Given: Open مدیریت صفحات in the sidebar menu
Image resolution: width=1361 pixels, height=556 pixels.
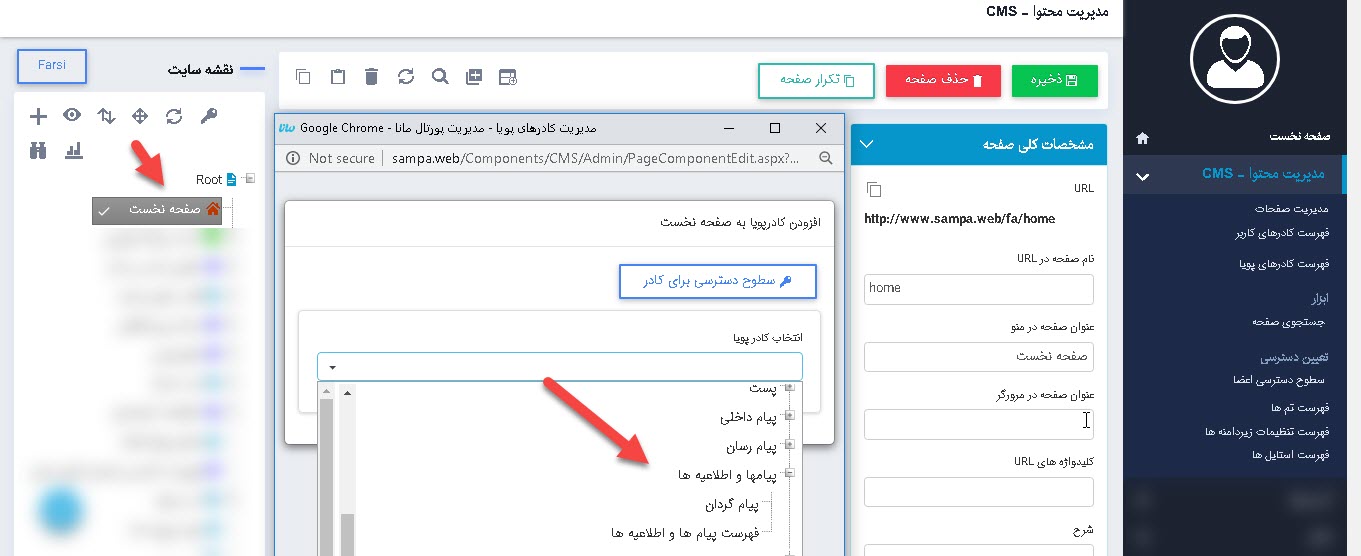Looking at the screenshot, I should (1291, 209).
